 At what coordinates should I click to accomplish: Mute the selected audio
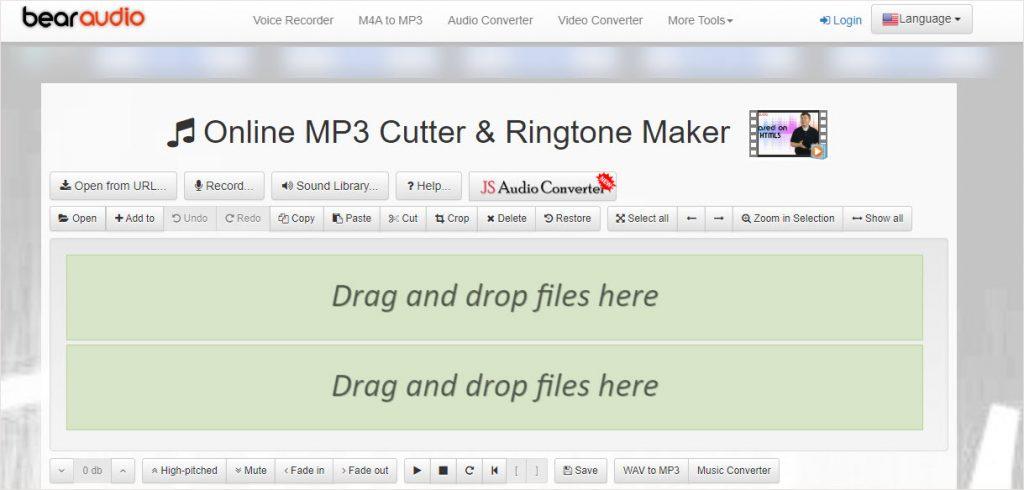(251, 470)
